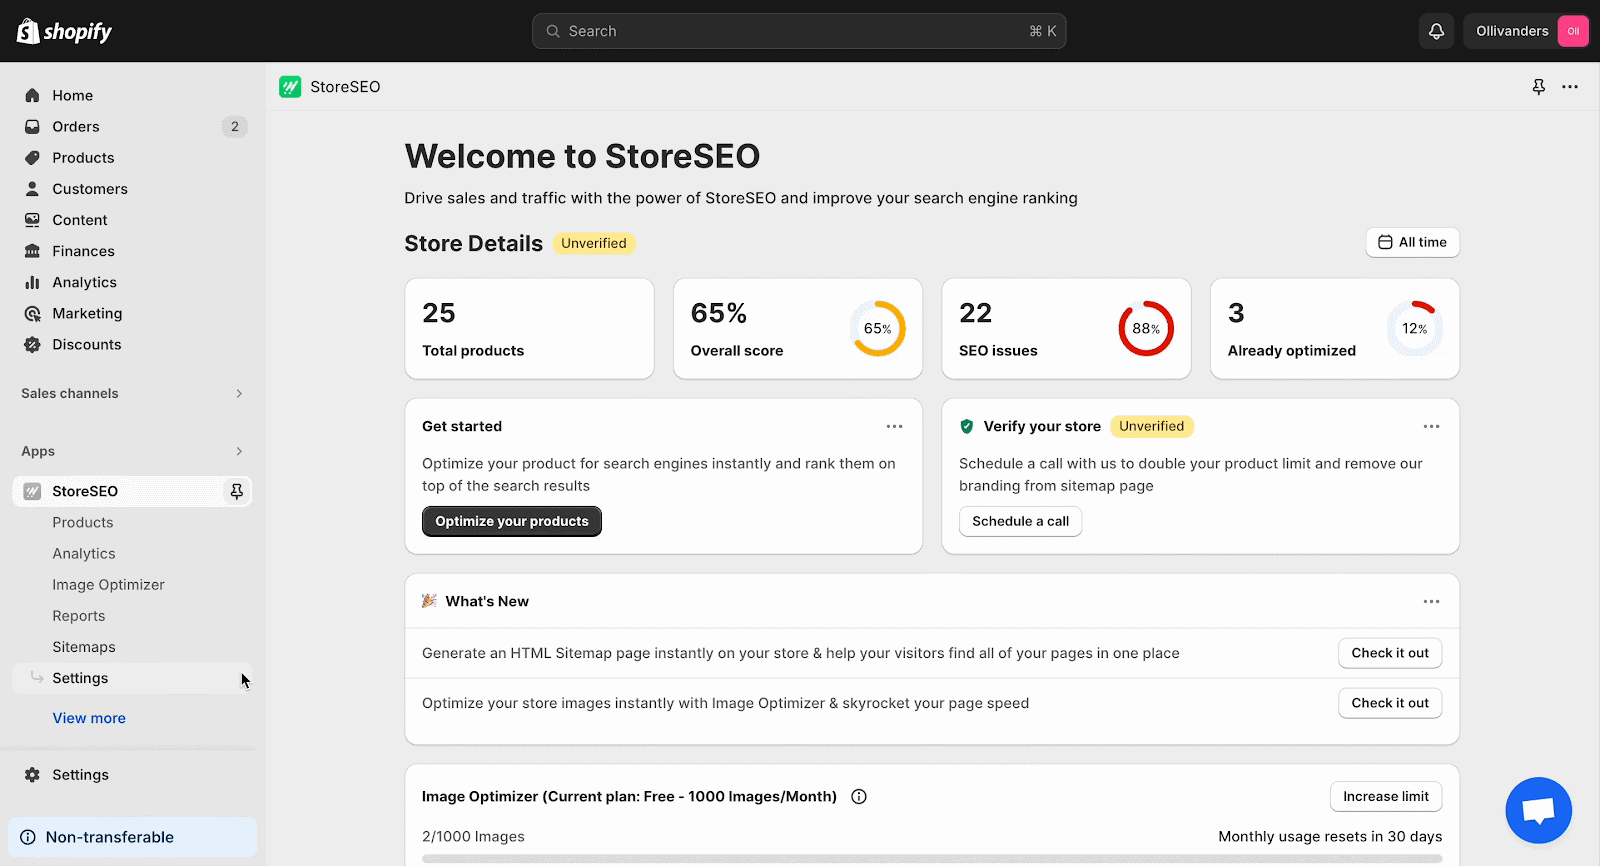Click the Home icon in sidebar
The image size is (1600, 866).
coord(32,95)
